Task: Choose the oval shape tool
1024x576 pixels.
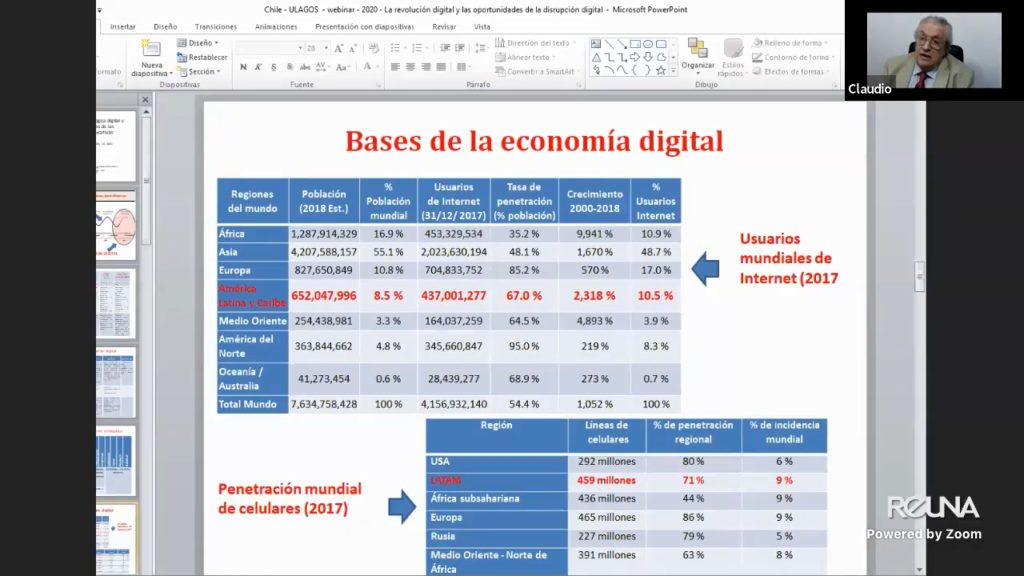Action: coord(648,44)
